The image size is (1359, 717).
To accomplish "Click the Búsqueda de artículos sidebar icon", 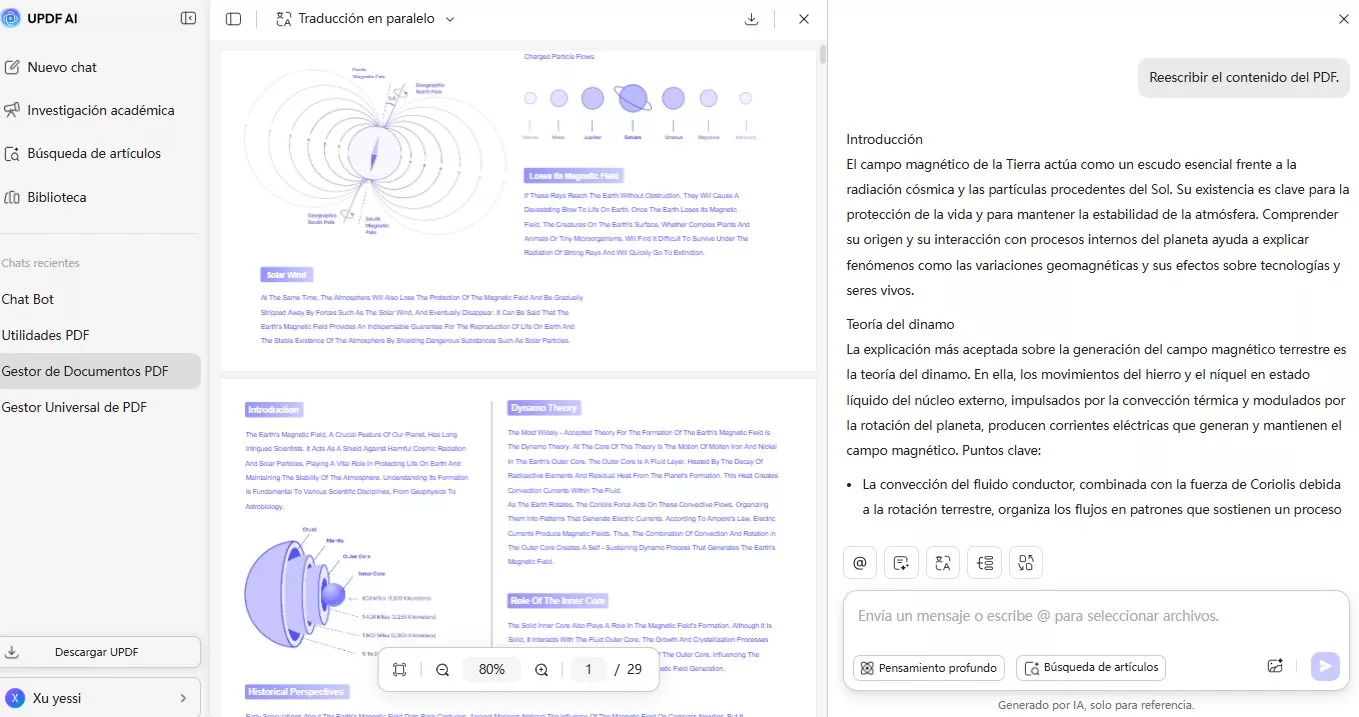I will (x=12, y=154).
